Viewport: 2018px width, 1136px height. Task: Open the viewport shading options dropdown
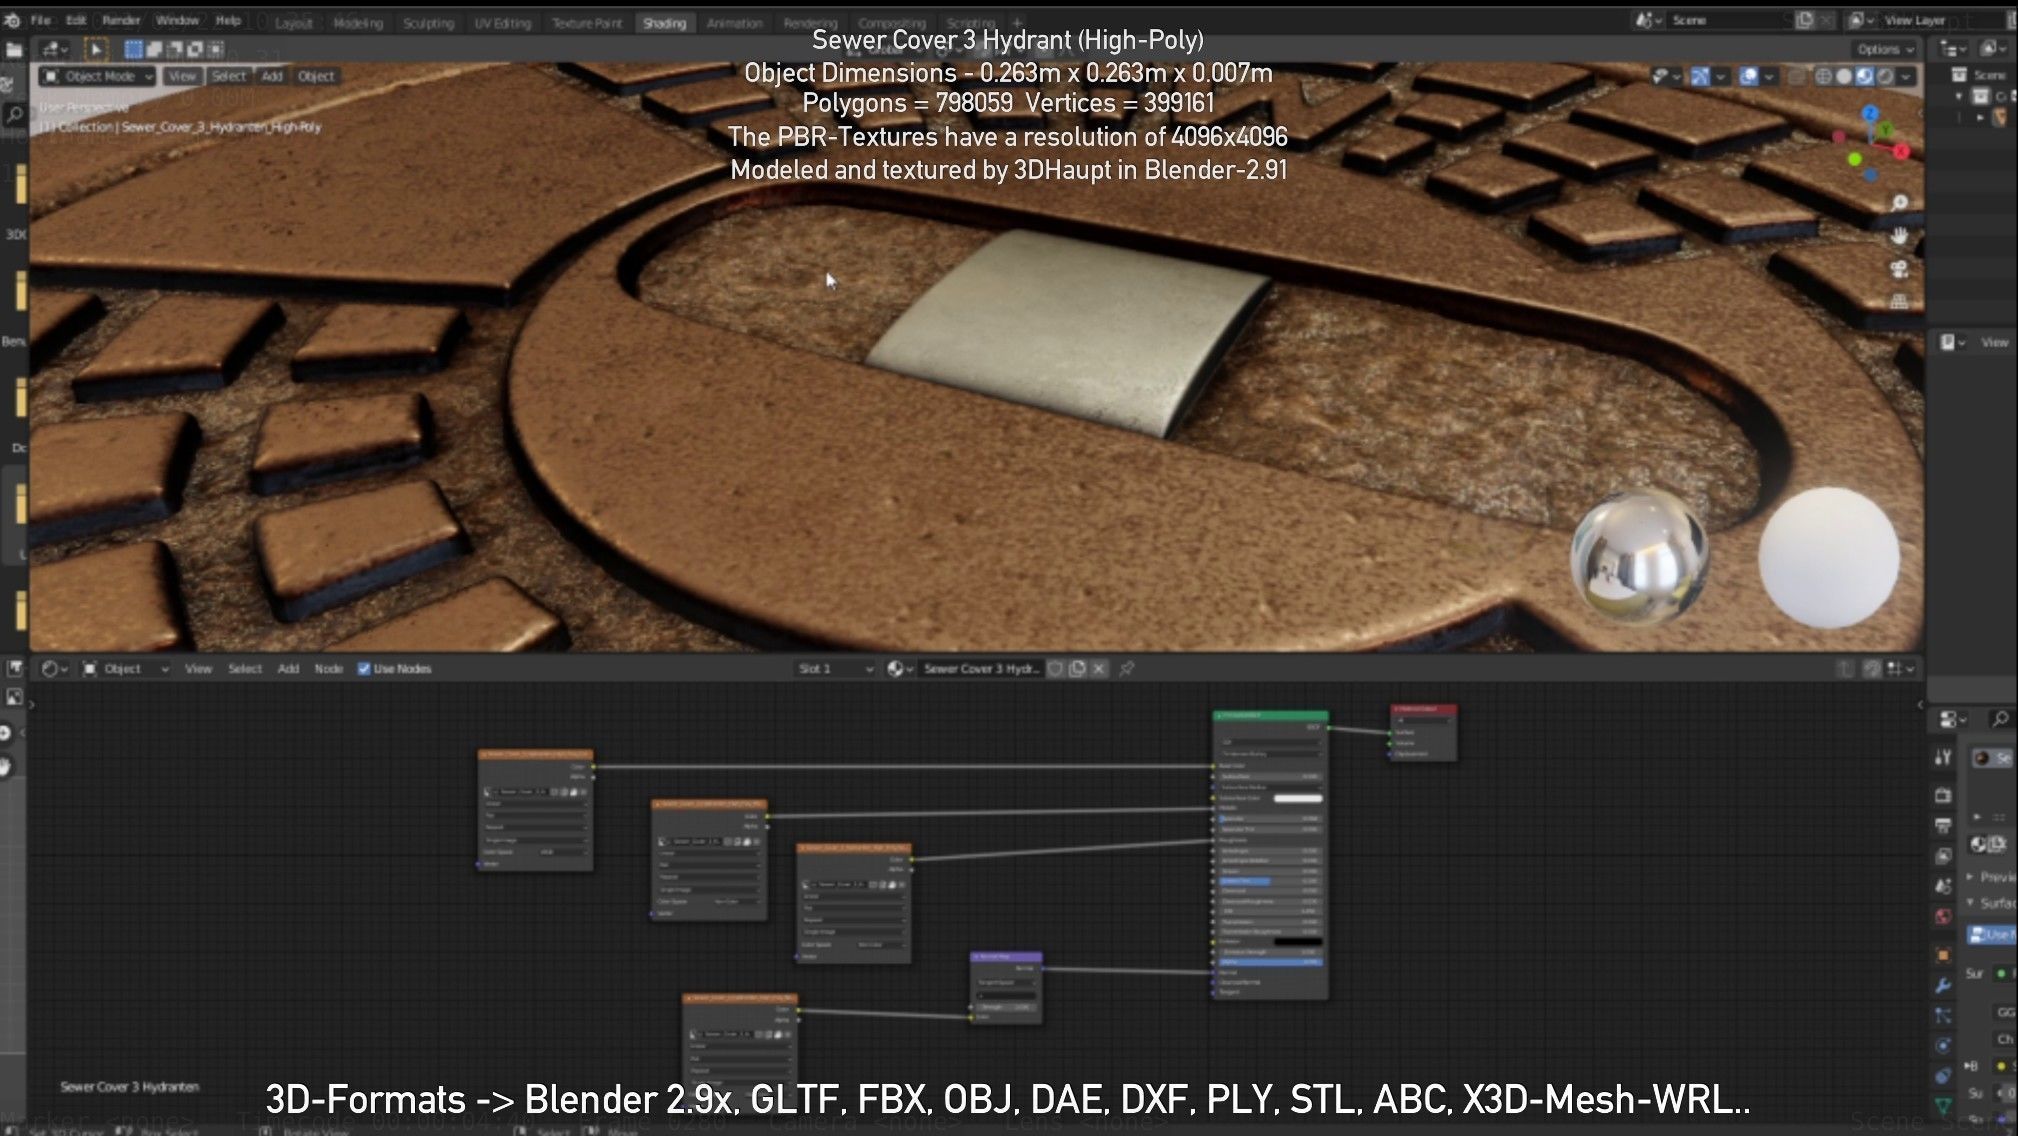pos(1906,76)
